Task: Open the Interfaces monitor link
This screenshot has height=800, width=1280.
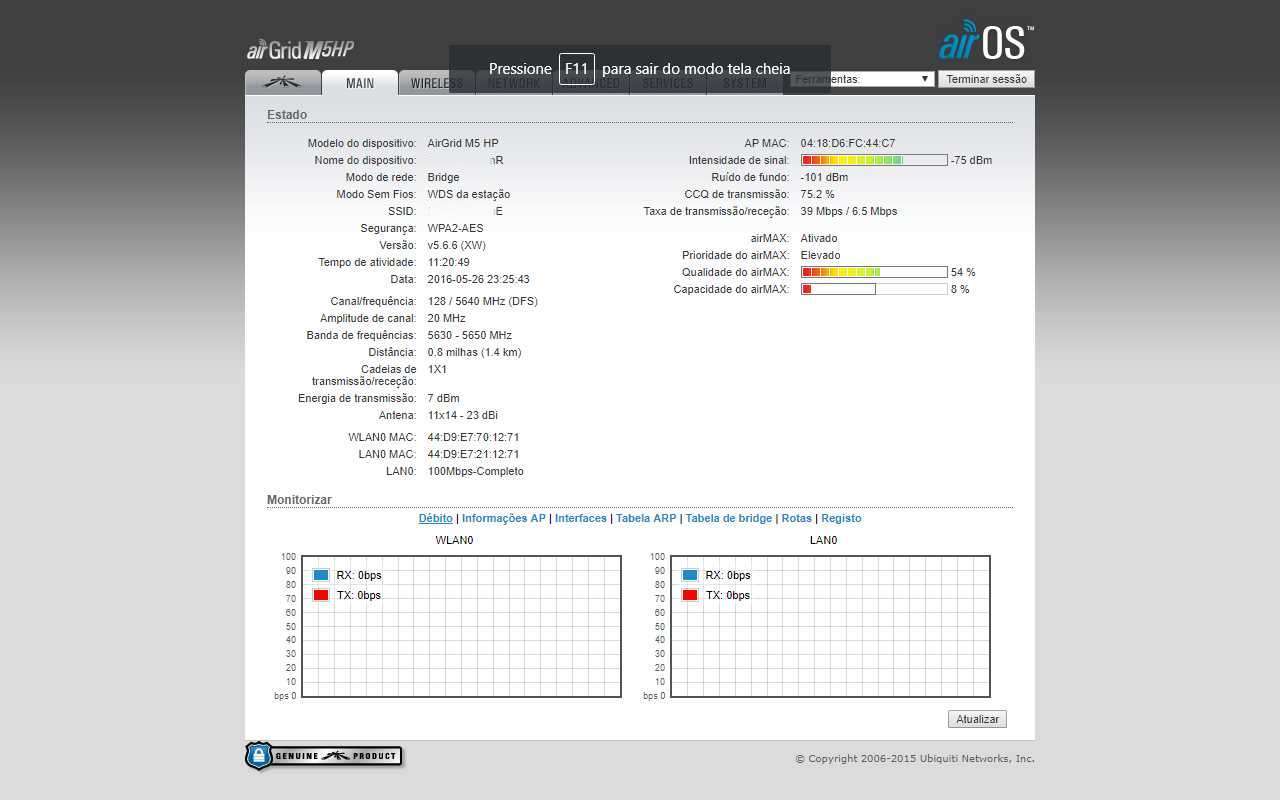Action: pyautogui.click(x=581, y=518)
